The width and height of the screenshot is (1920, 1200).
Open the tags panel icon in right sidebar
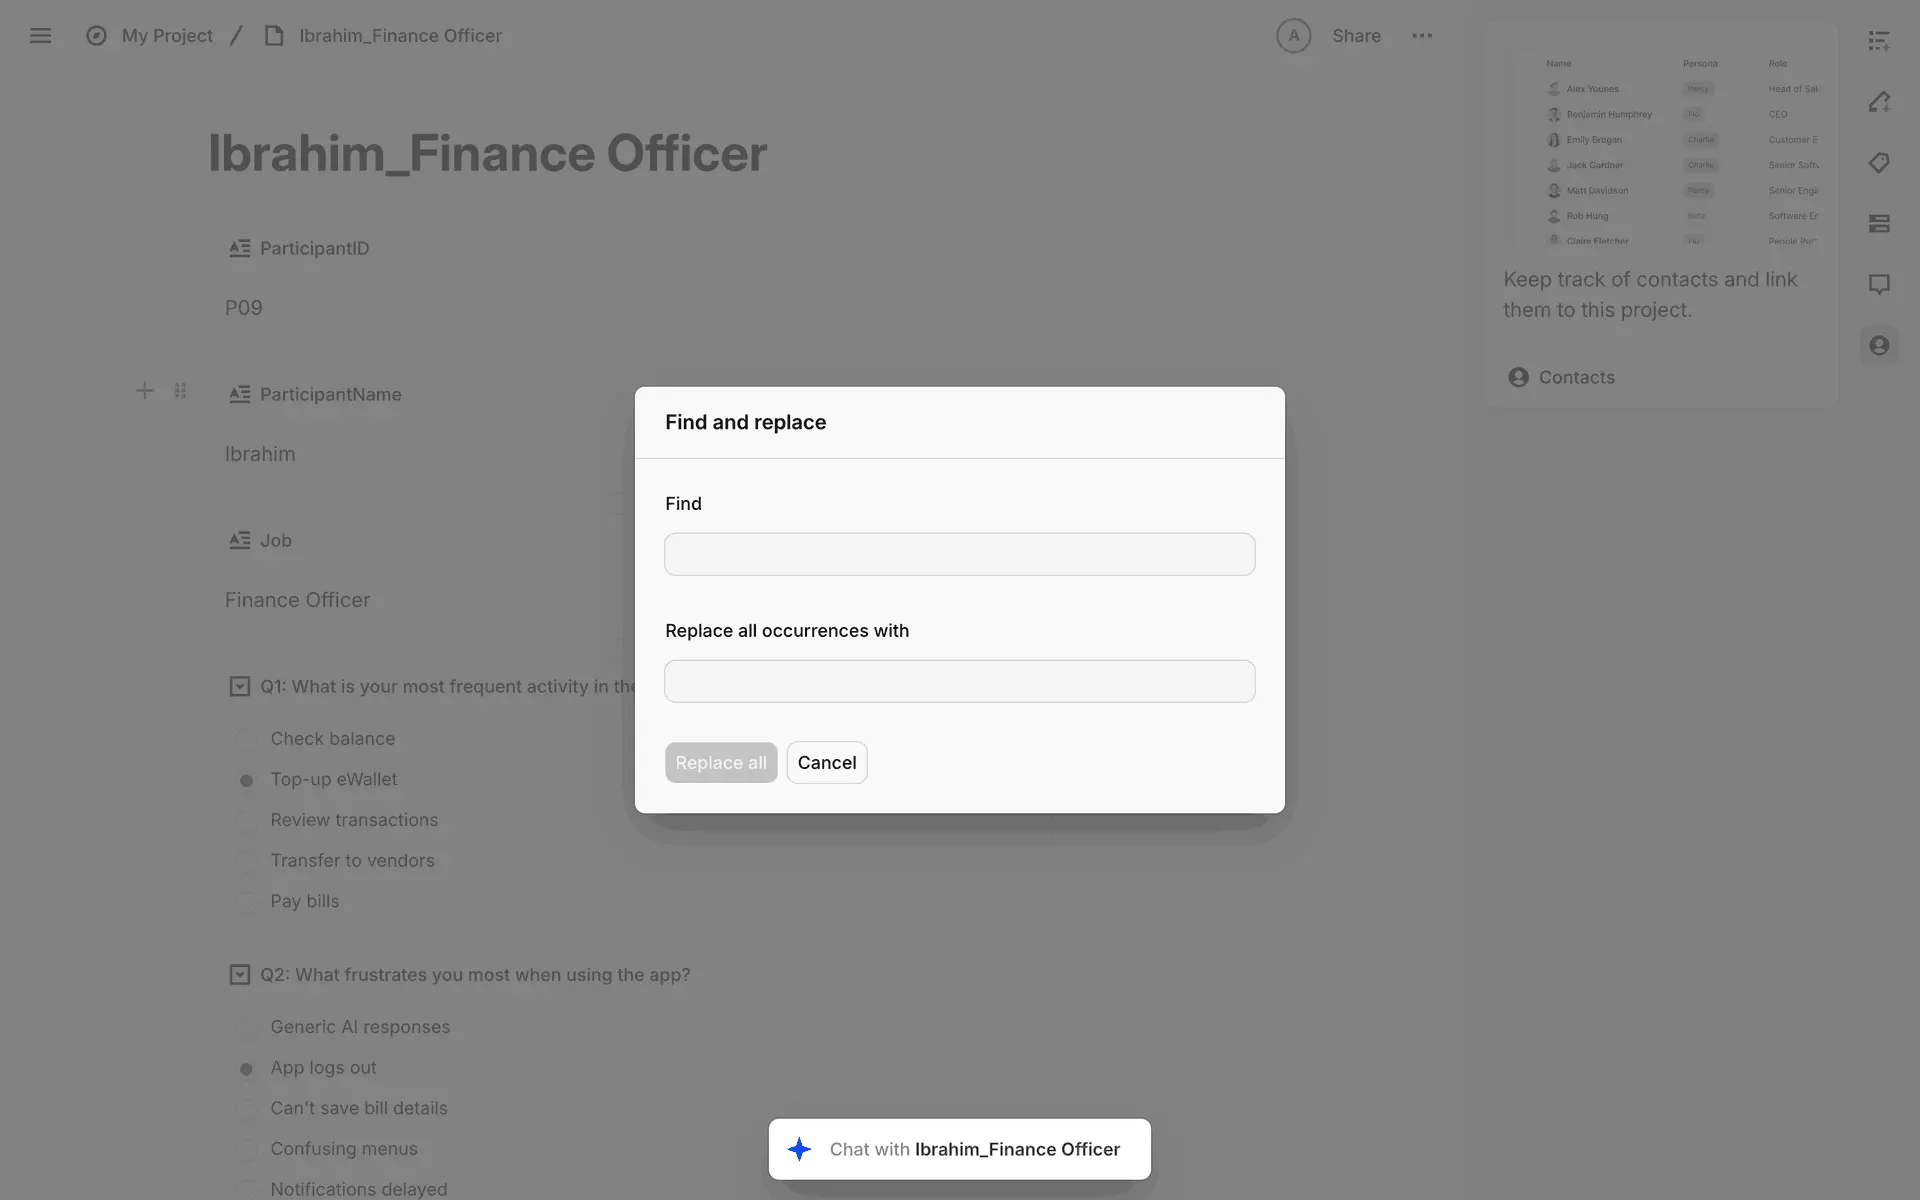[1879, 163]
